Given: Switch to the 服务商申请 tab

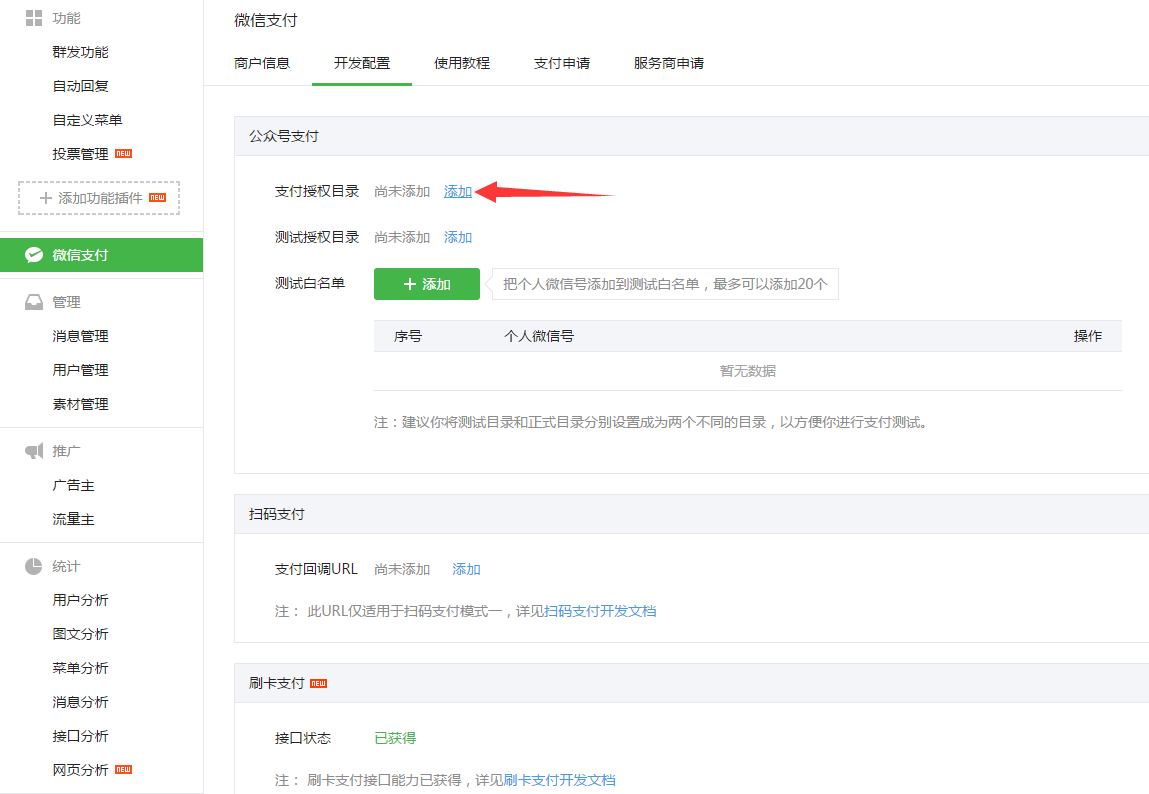Looking at the screenshot, I should pos(669,63).
